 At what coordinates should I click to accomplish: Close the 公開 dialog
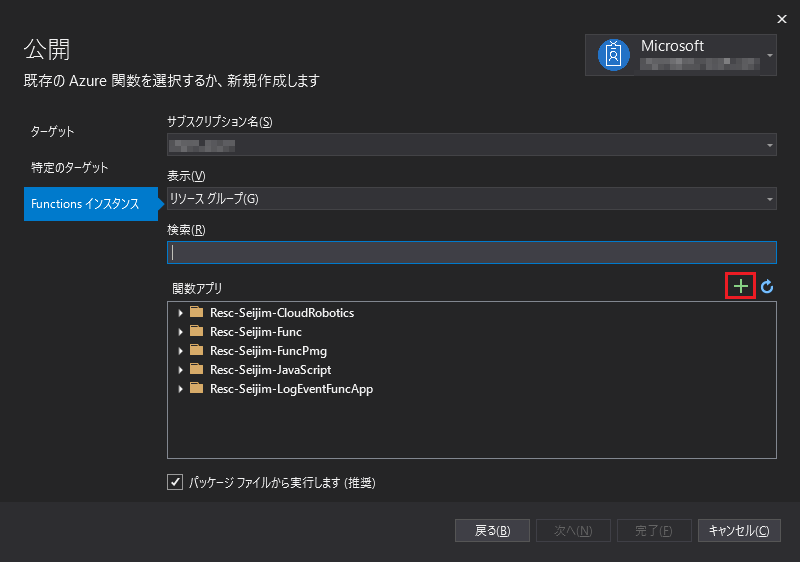[x=782, y=19]
